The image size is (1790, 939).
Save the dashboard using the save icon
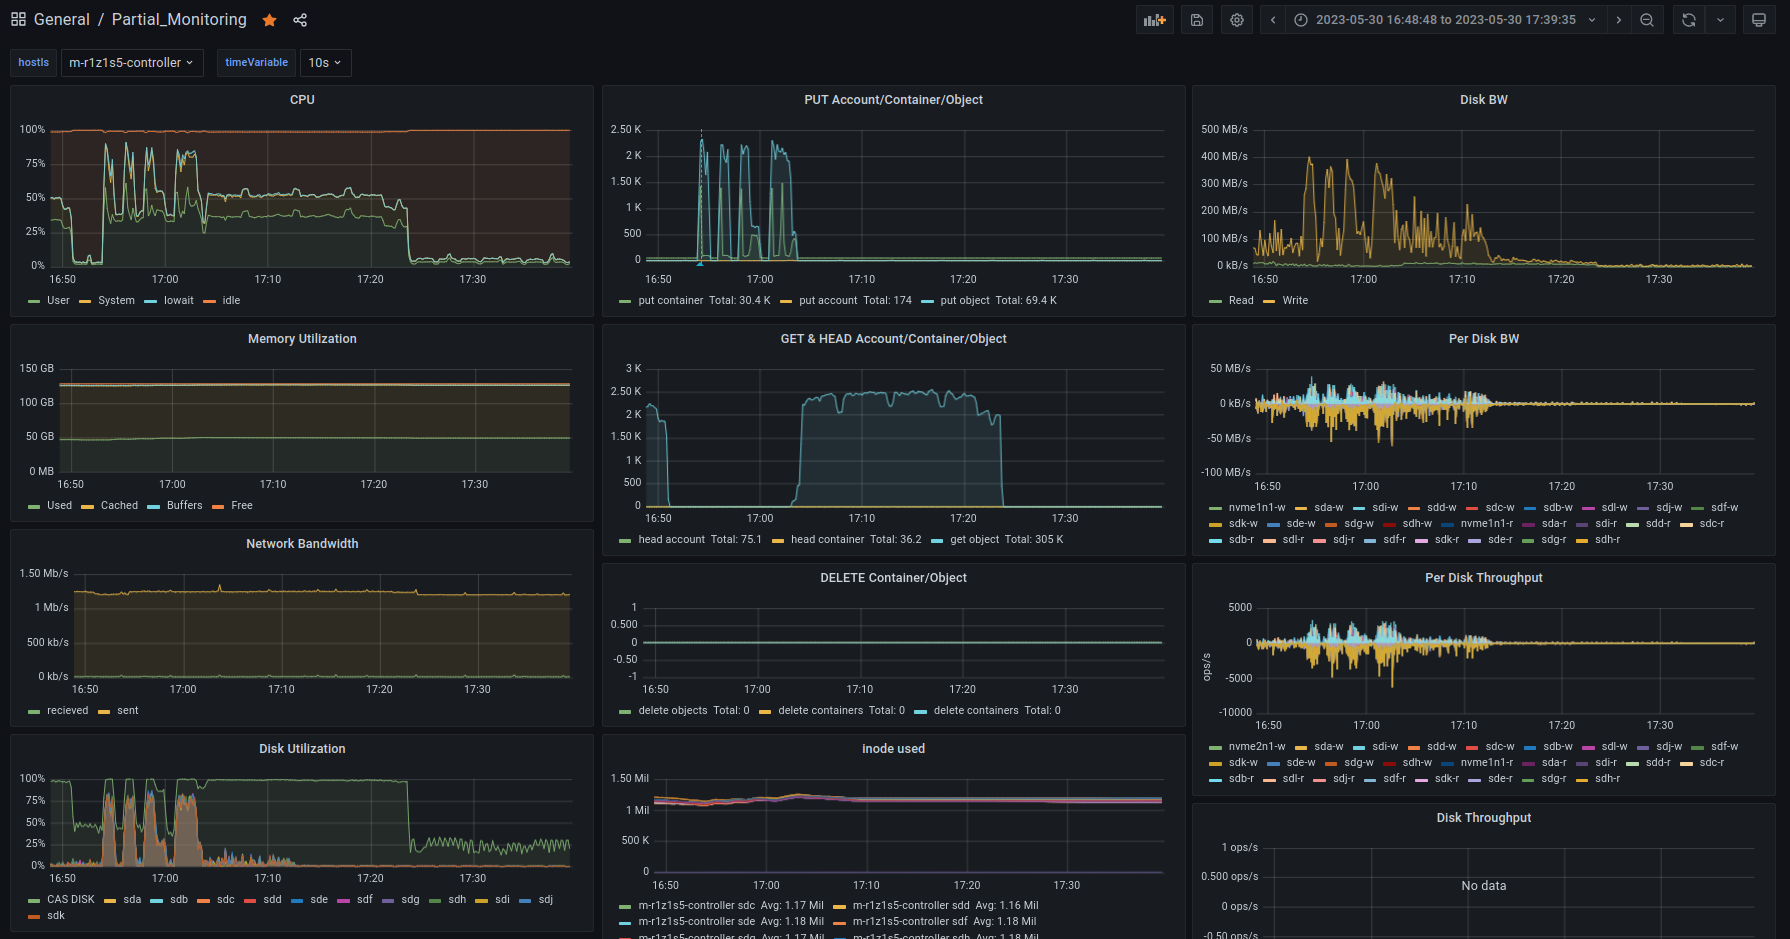pyautogui.click(x=1197, y=20)
